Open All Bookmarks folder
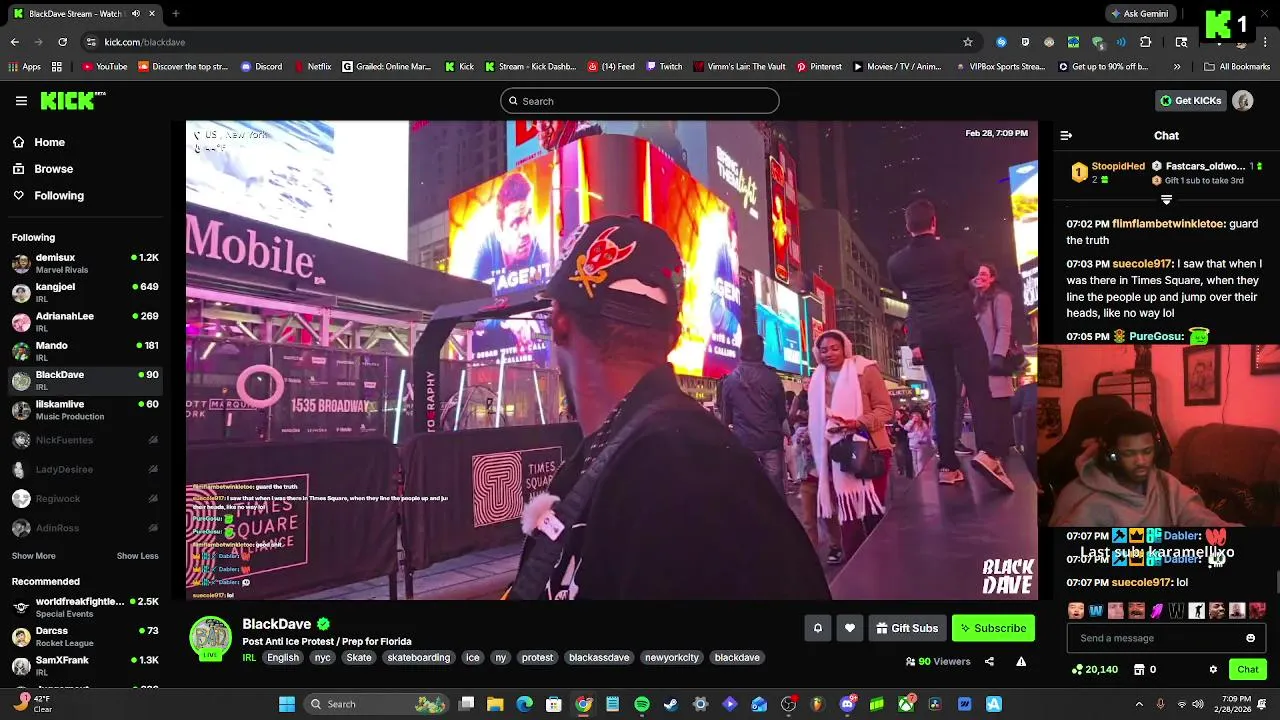 (x=1236, y=67)
